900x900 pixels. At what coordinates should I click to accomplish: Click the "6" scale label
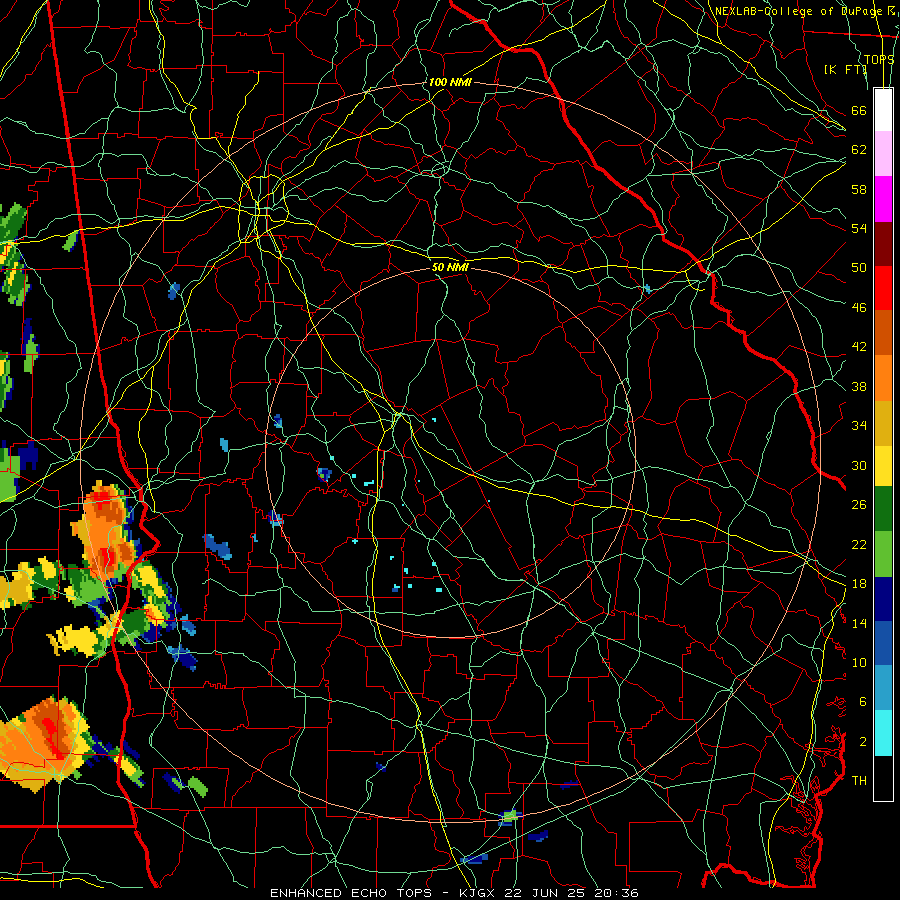(x=863, y=701)
